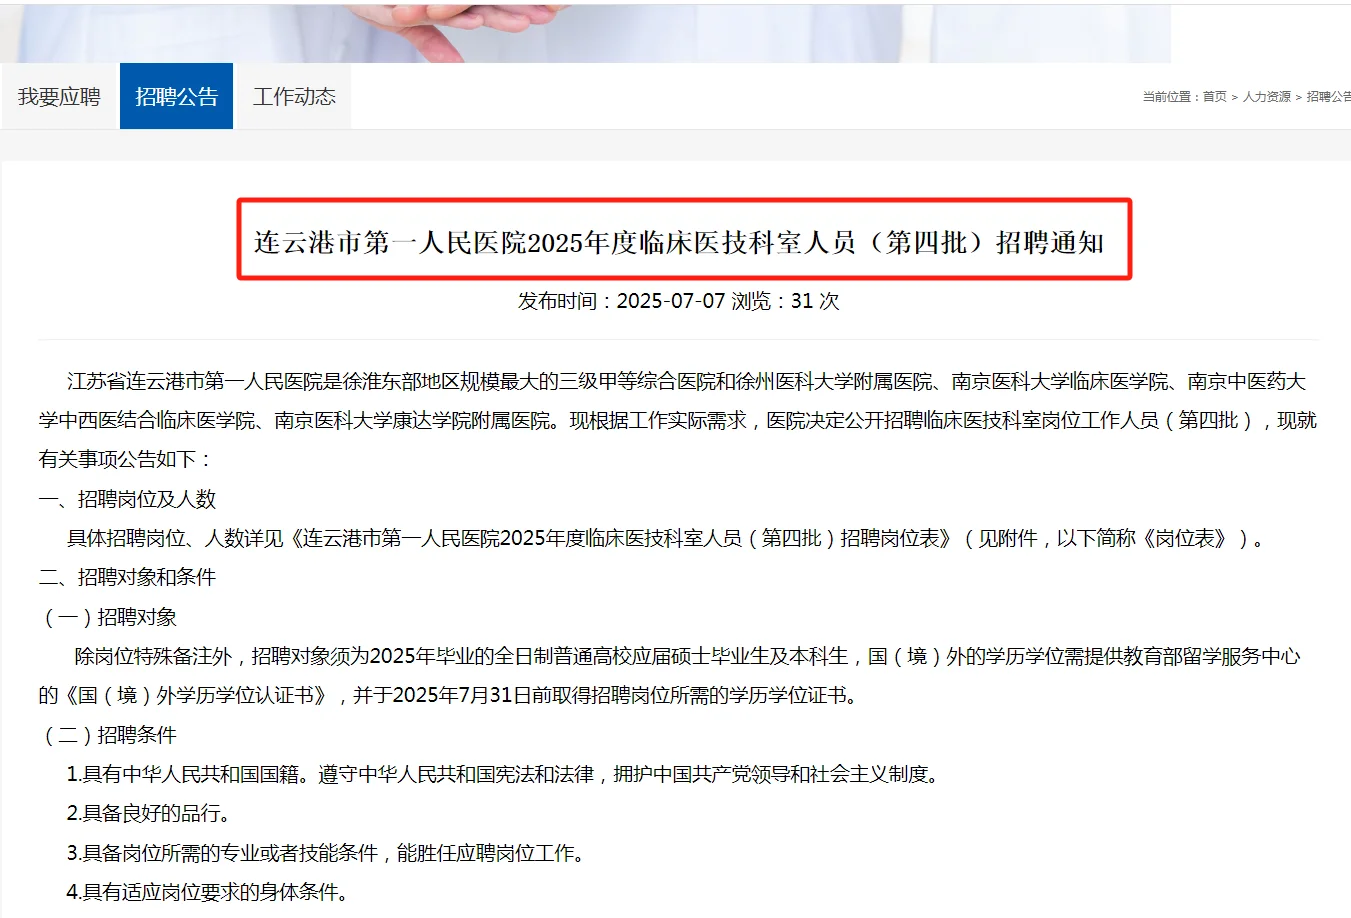The image size is (1351, 918).
Task: Go to 首页 in the breadcrumb
Action: 1214,97
